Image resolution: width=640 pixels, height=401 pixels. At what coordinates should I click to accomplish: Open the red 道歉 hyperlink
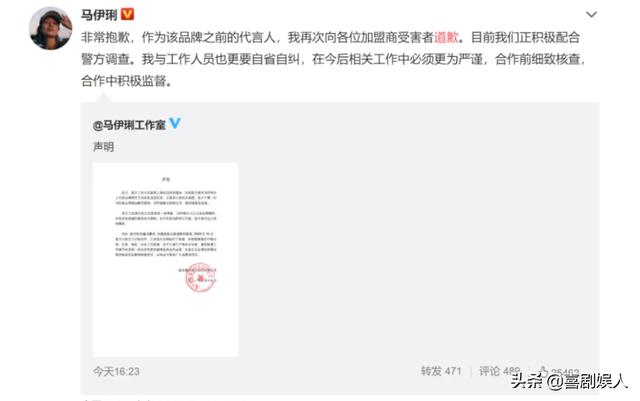[446, 37]
